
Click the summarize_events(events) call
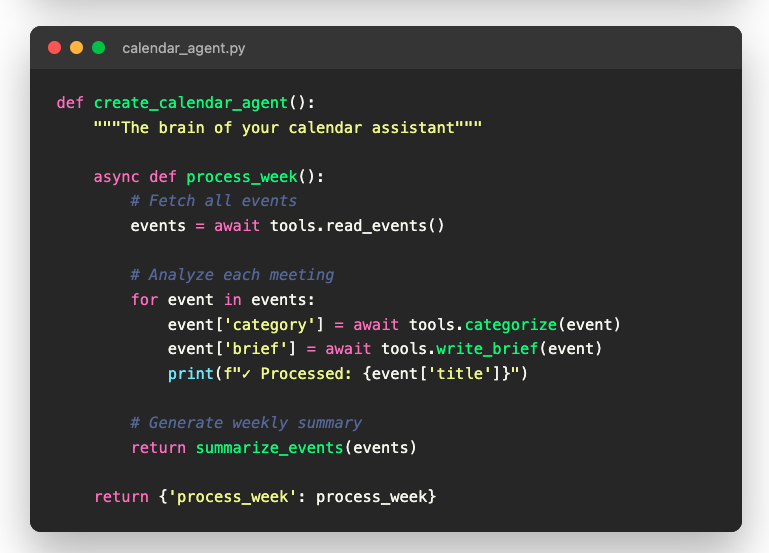point(306,448)
